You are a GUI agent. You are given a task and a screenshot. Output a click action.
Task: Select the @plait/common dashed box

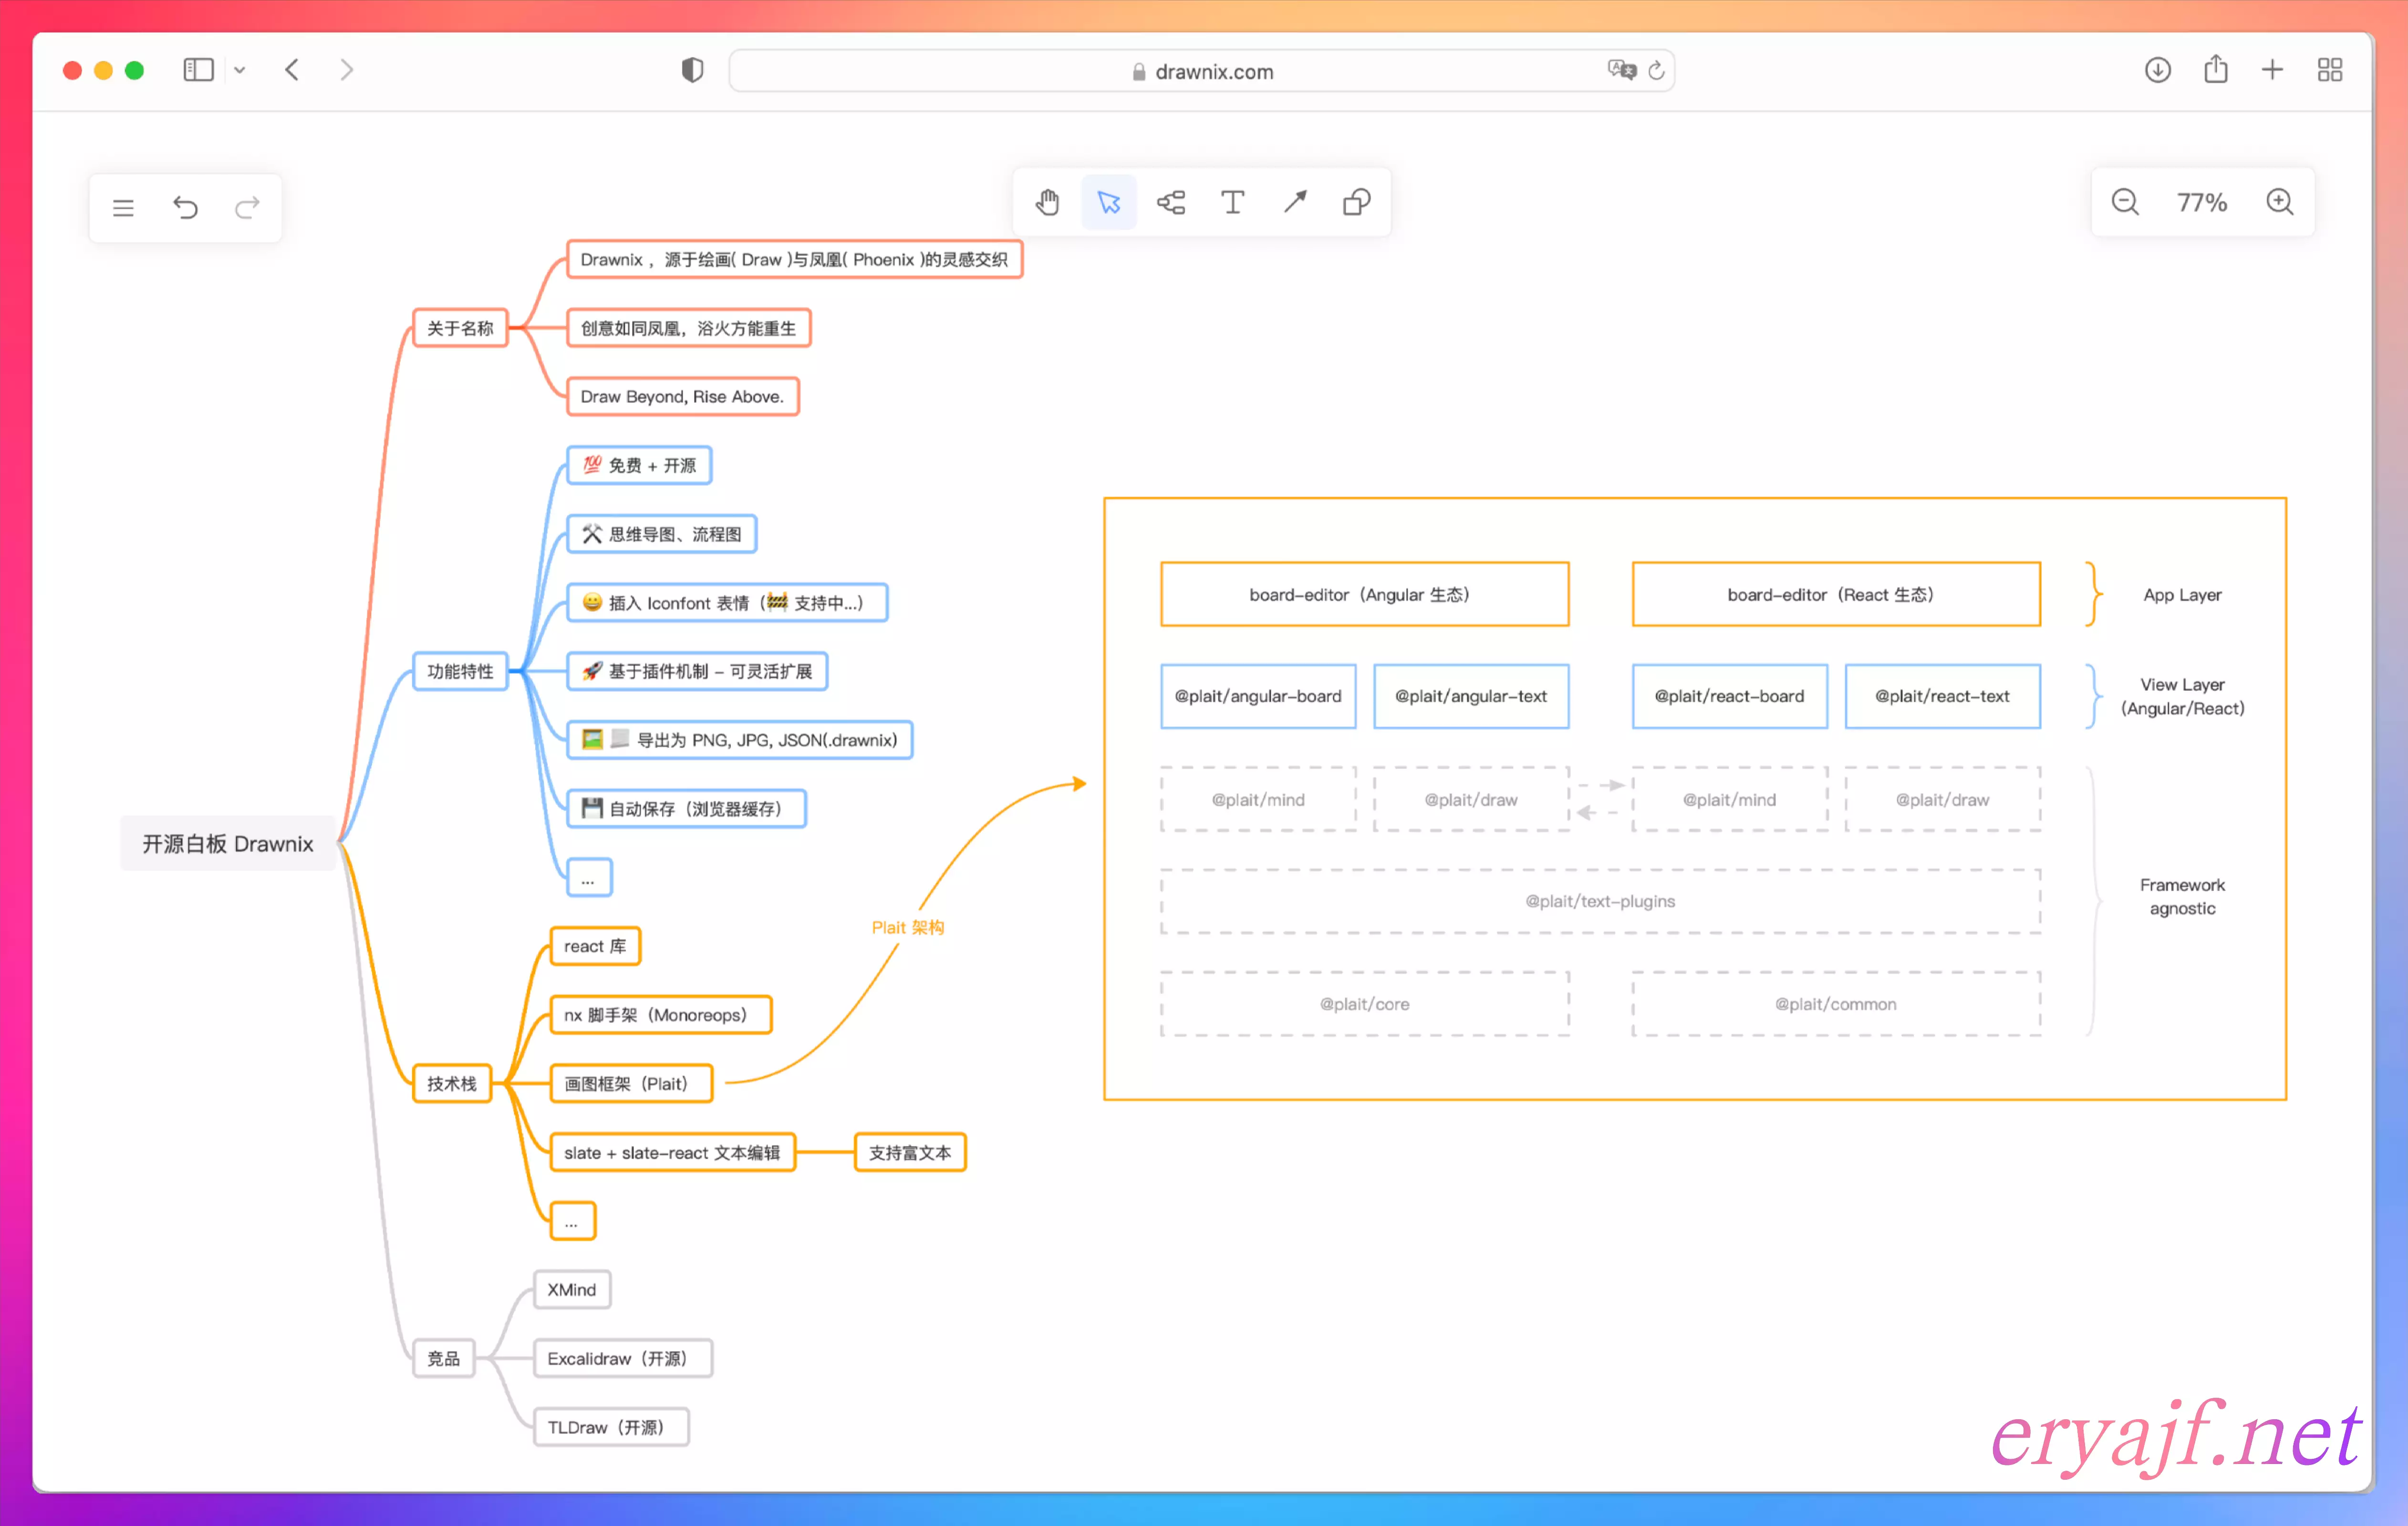click(x=1836, y=1004)
